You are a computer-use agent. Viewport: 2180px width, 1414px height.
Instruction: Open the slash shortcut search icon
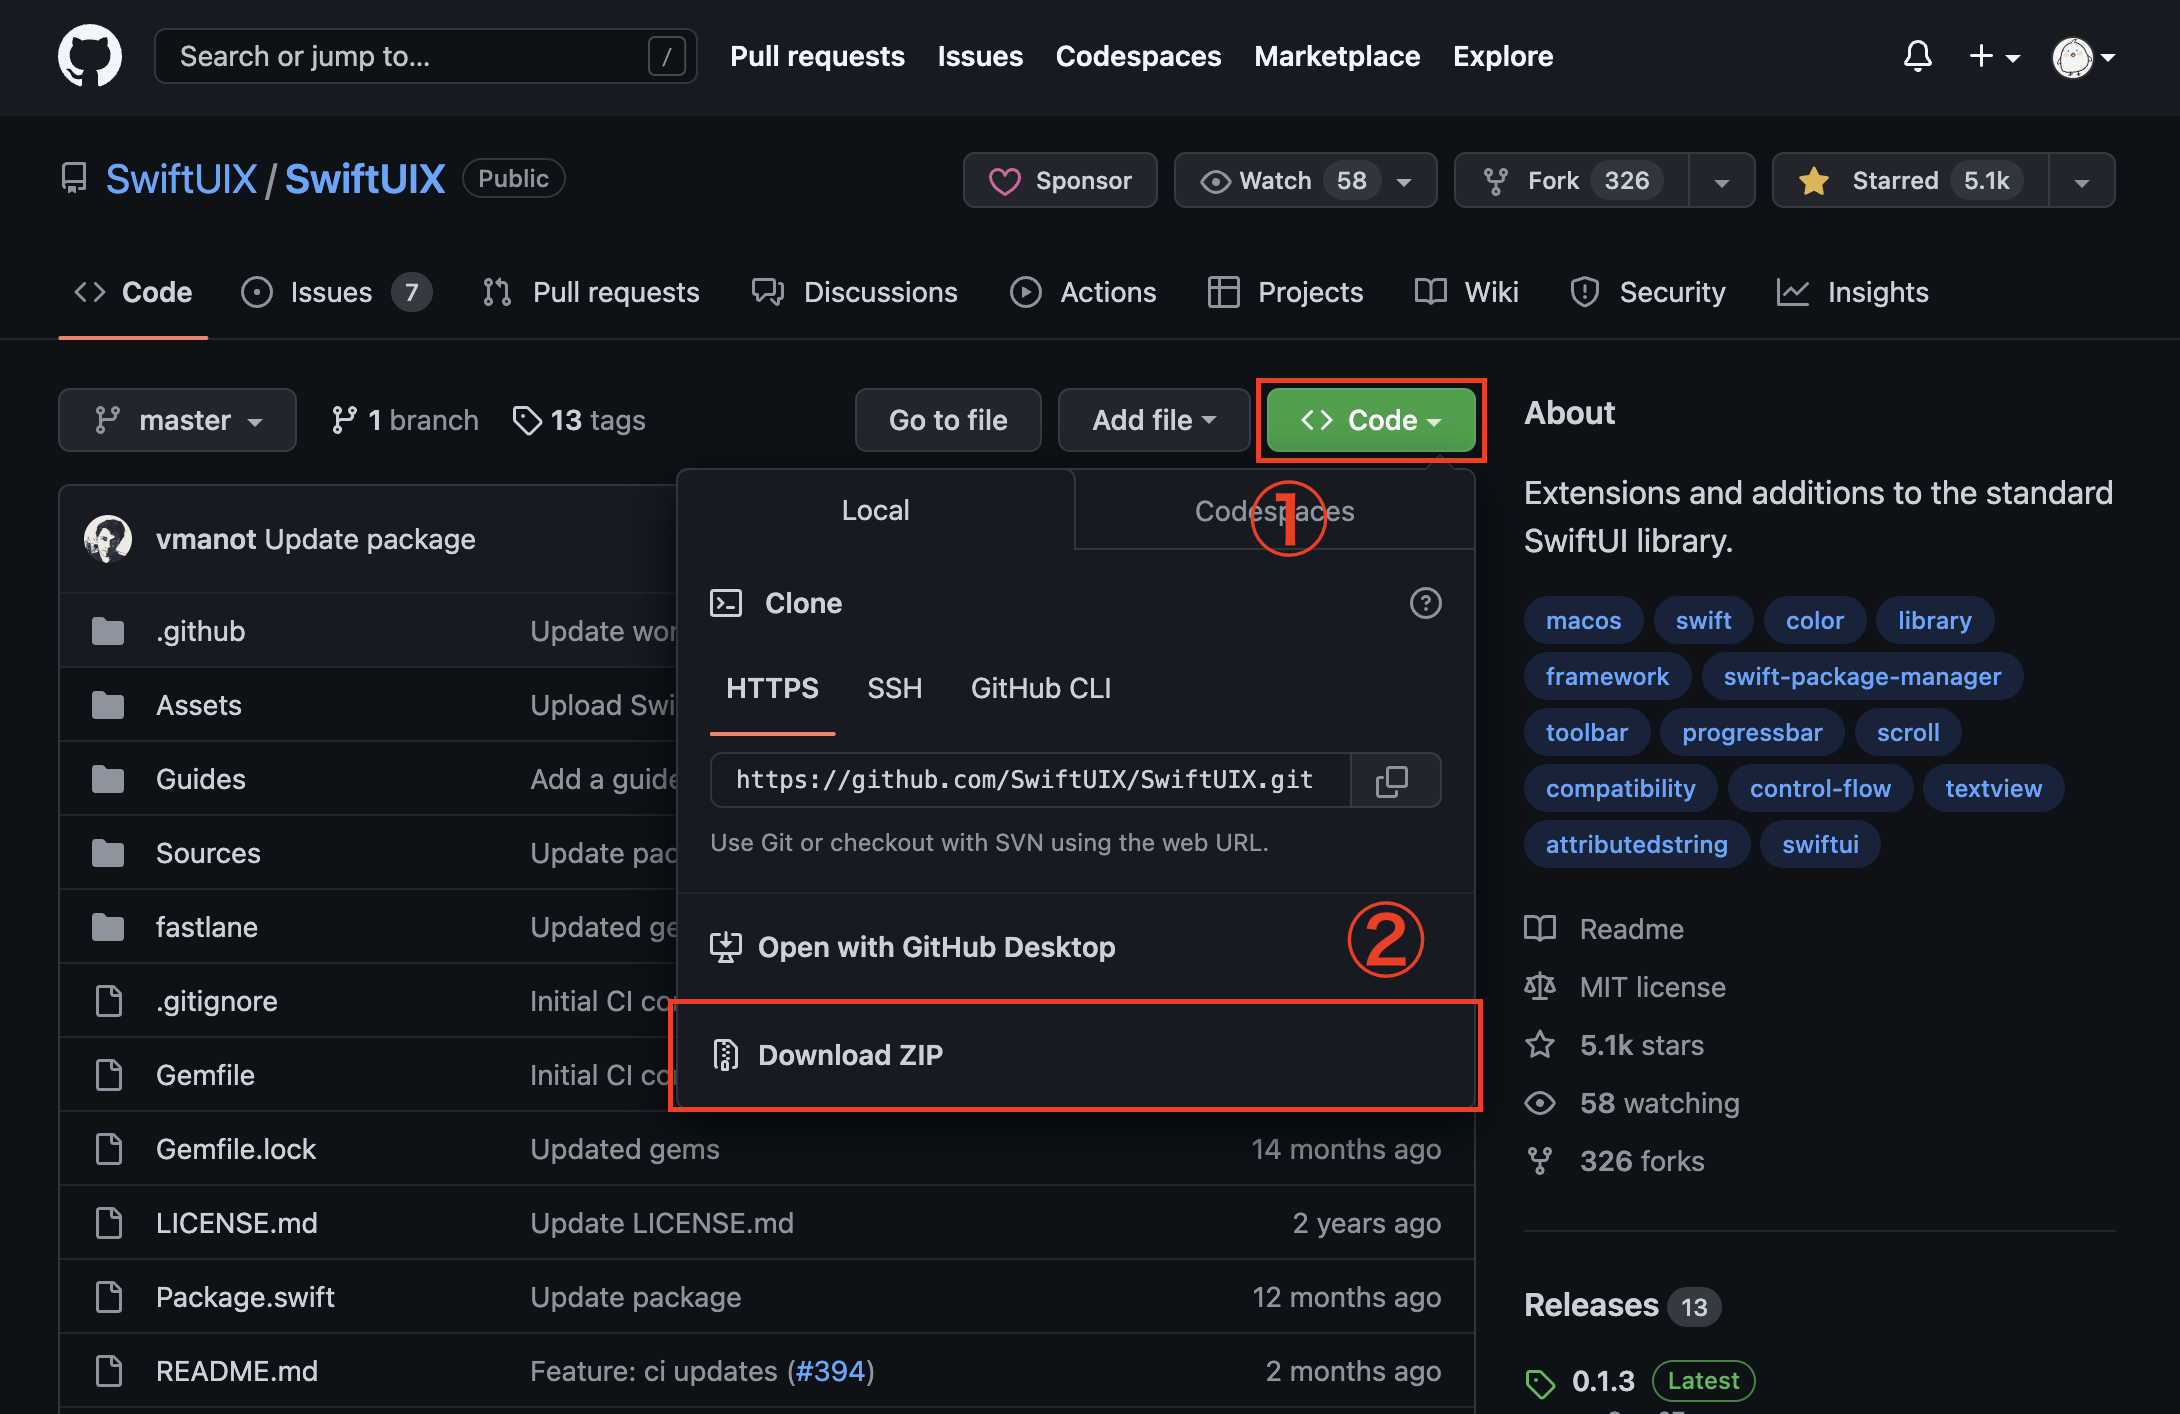point(667,56)
